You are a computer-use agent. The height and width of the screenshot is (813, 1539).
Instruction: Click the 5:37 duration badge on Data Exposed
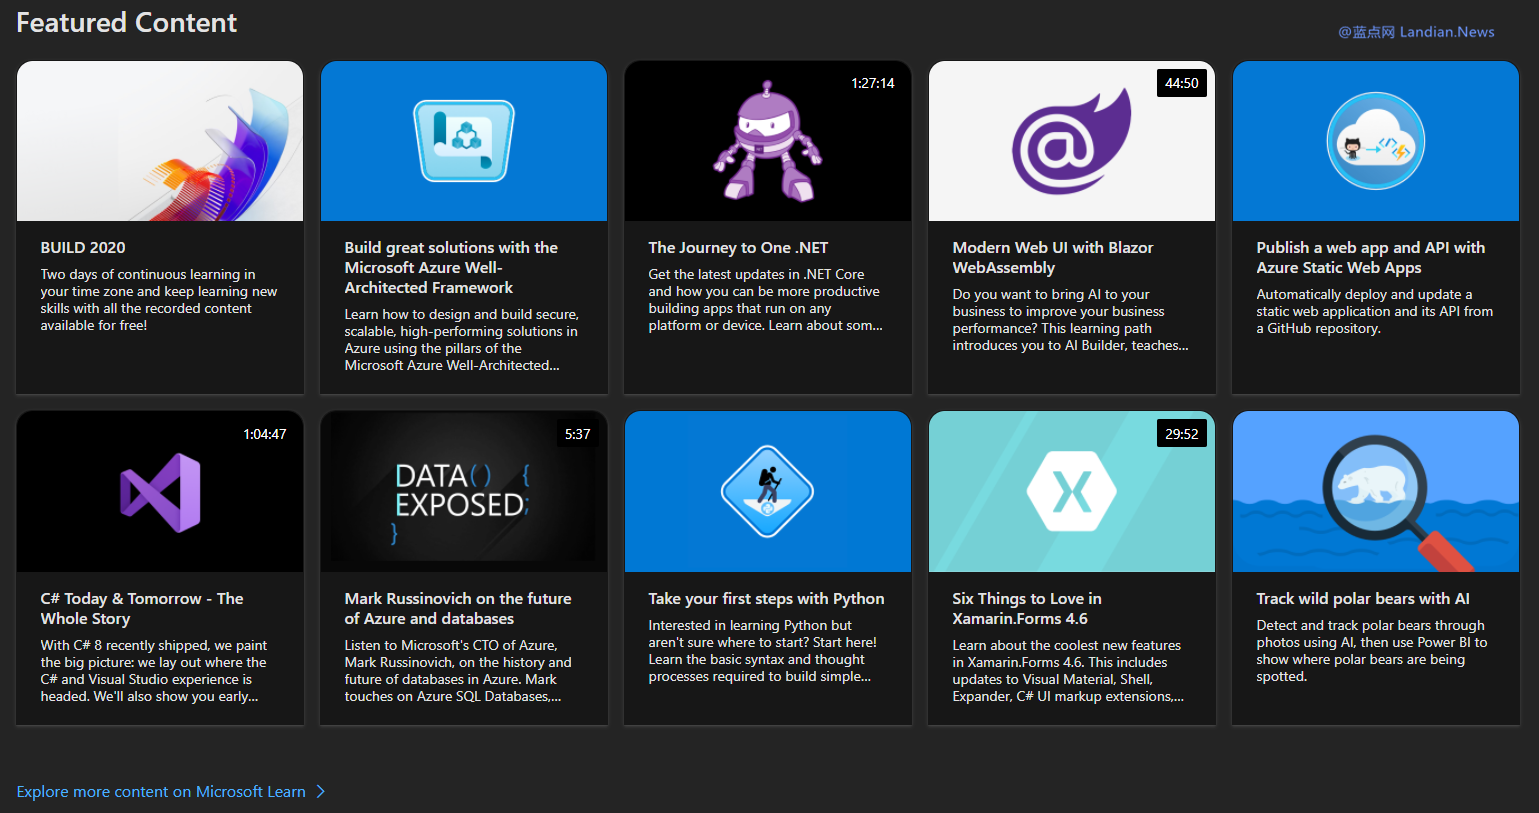click(577, 434)
